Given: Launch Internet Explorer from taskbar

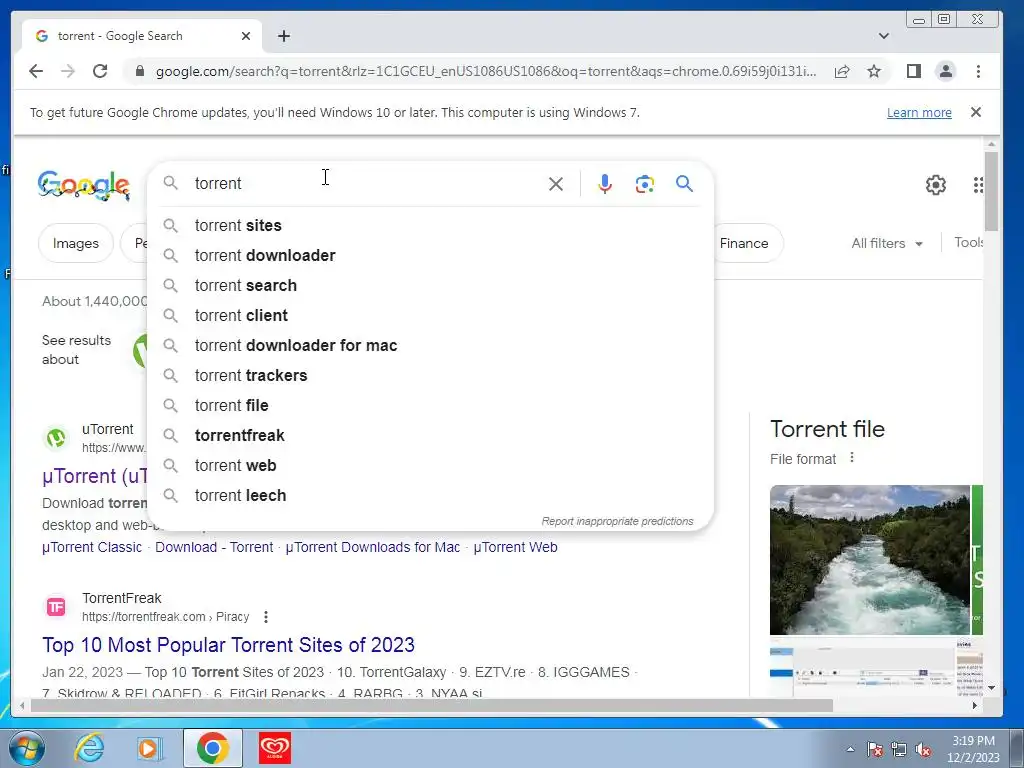Looking at the screenshot, I should click(x=89, y=748).
